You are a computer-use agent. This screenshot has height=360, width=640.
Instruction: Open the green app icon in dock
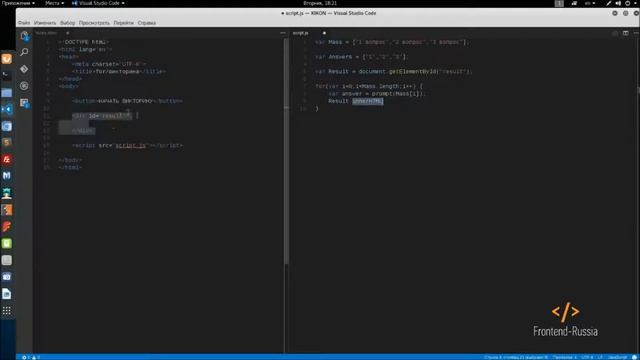click(x=7, y=243)
